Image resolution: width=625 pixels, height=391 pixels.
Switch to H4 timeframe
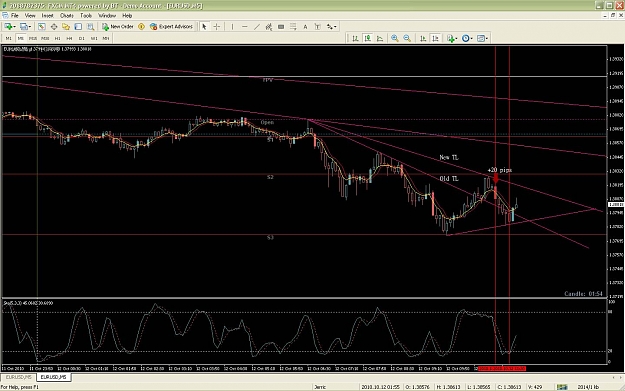click(x=69, y=38)
